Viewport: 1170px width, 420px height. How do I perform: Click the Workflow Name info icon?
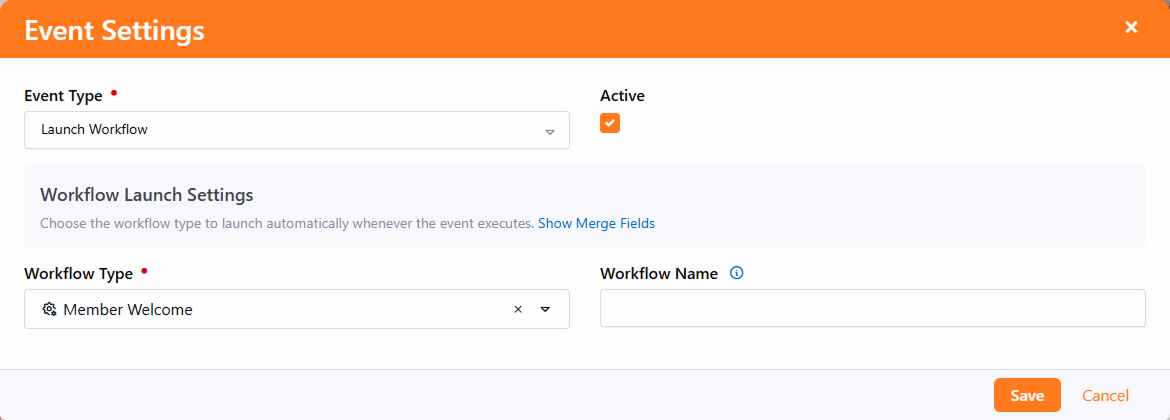737,273
